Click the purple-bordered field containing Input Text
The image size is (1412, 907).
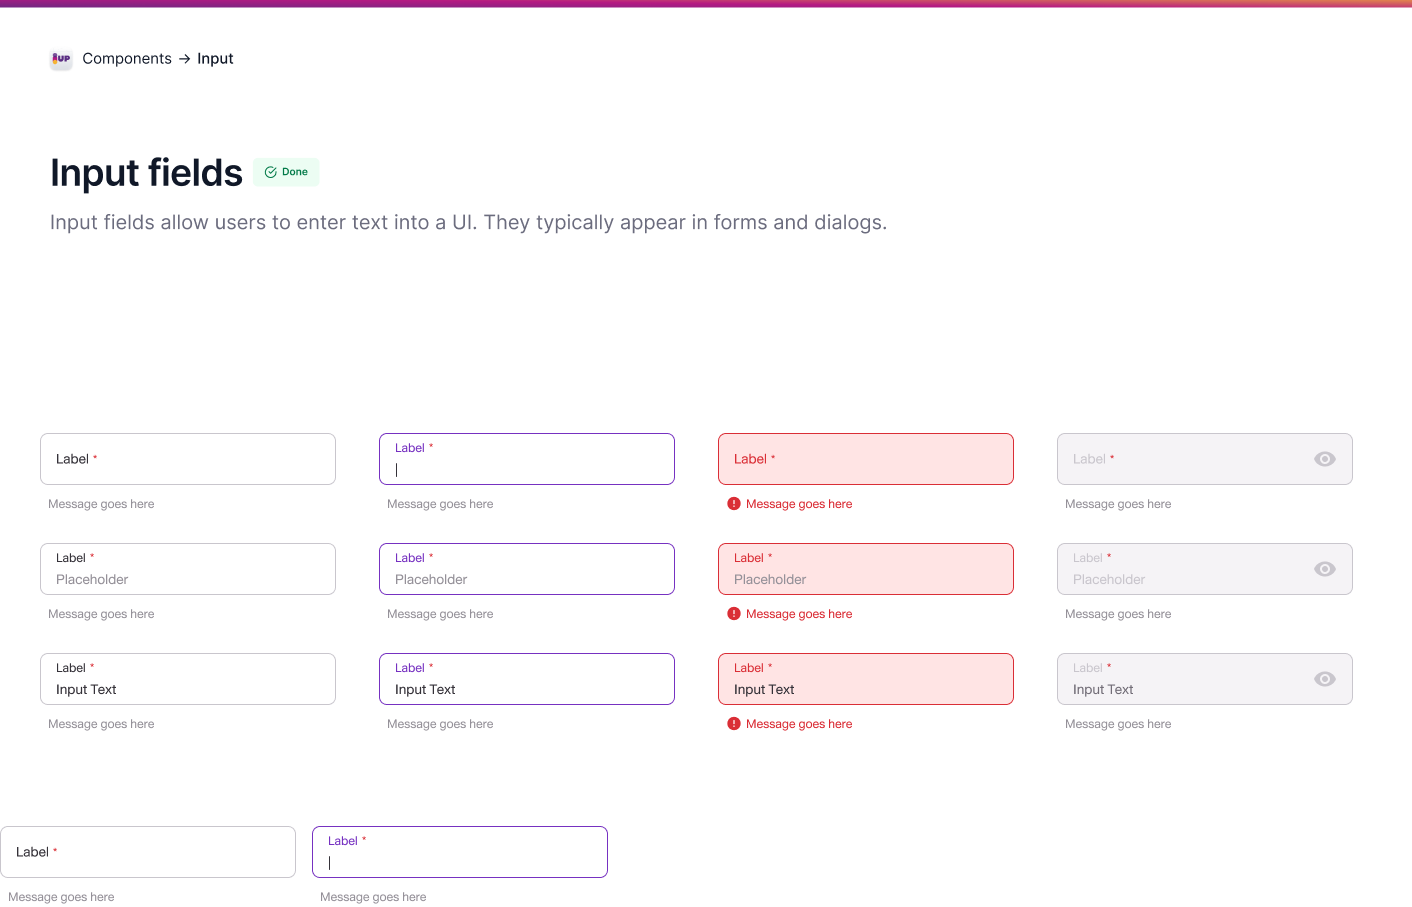click(527, 679)
